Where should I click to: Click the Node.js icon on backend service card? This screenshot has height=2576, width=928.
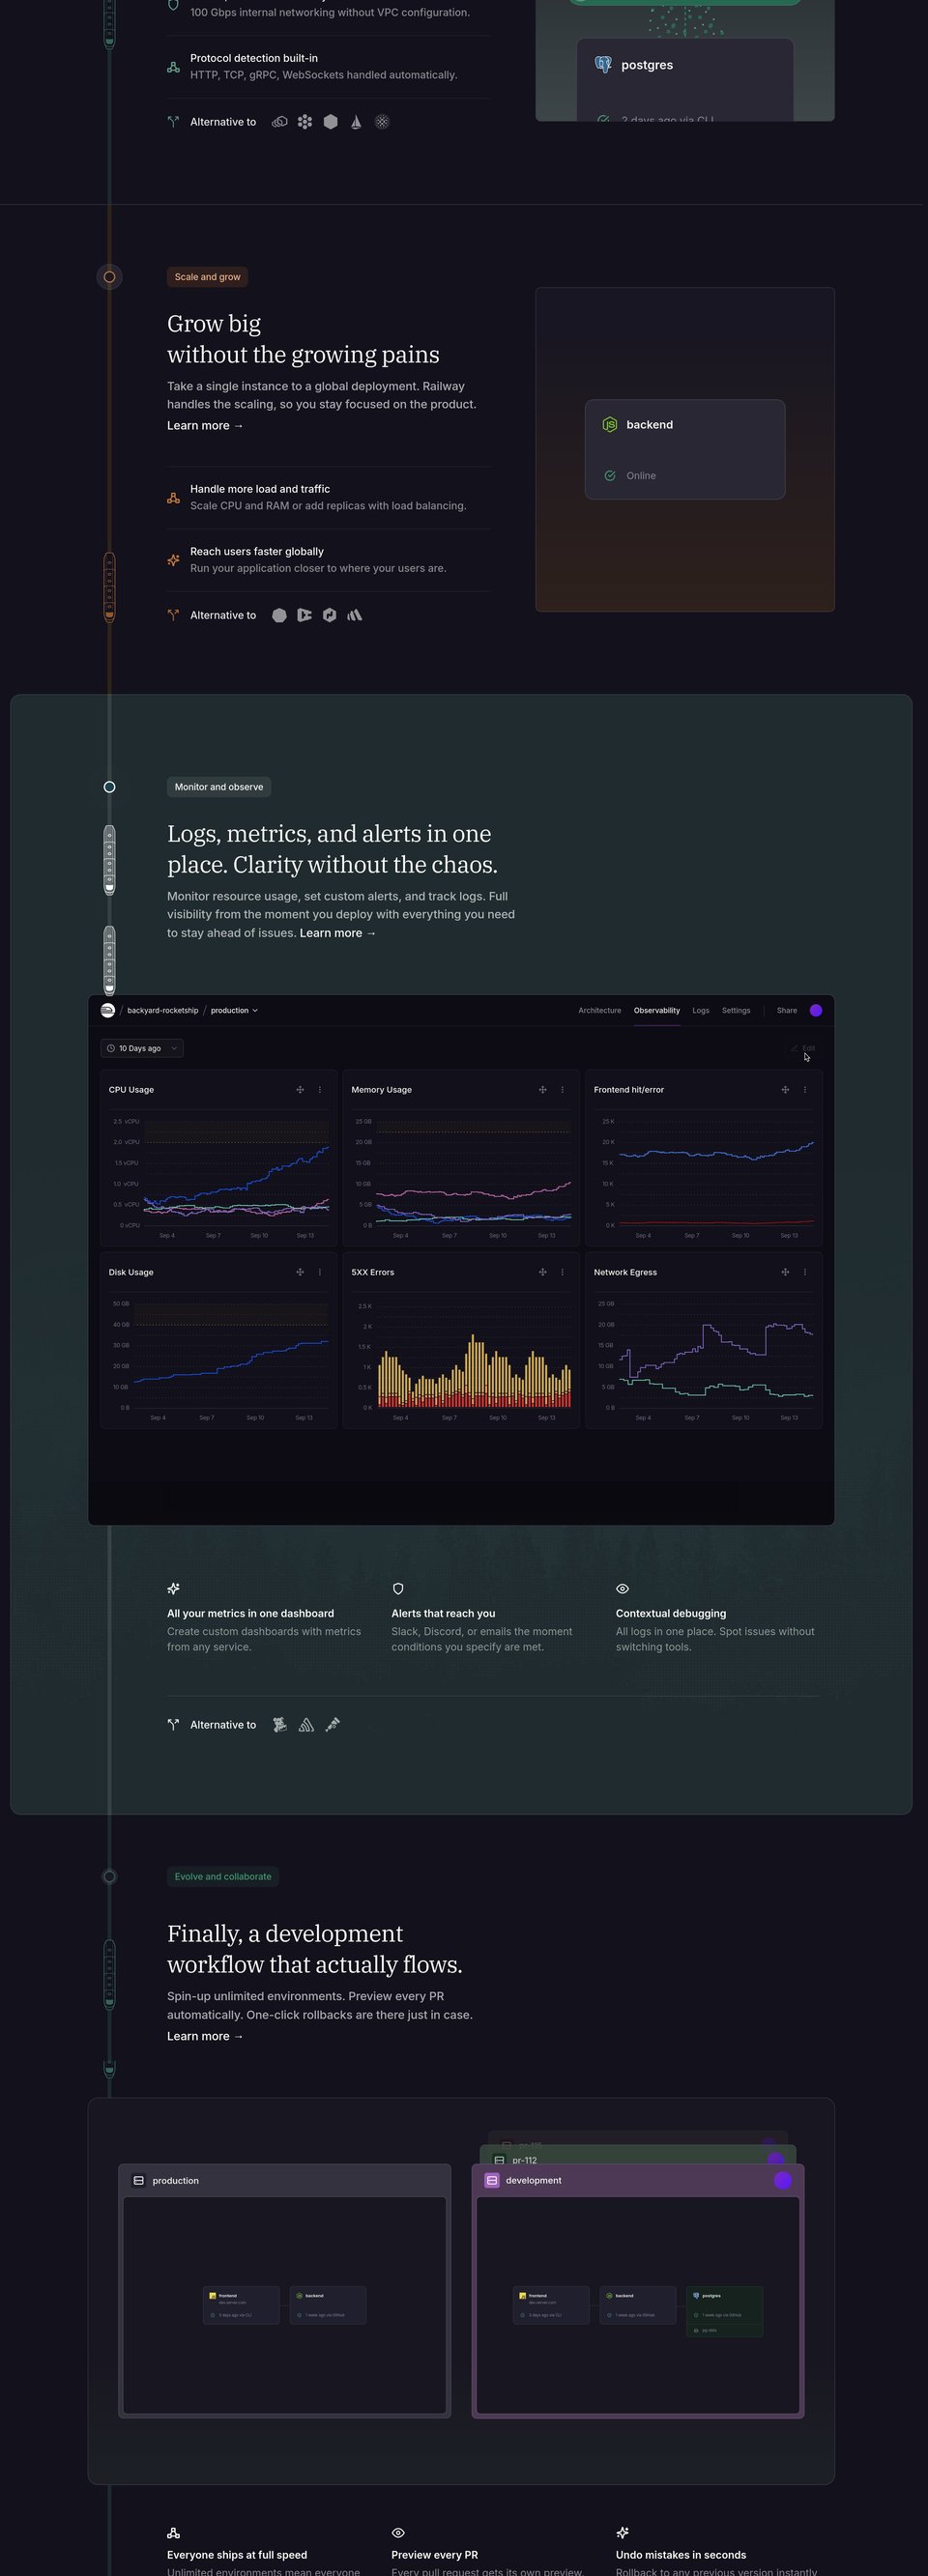pos(610,425)
